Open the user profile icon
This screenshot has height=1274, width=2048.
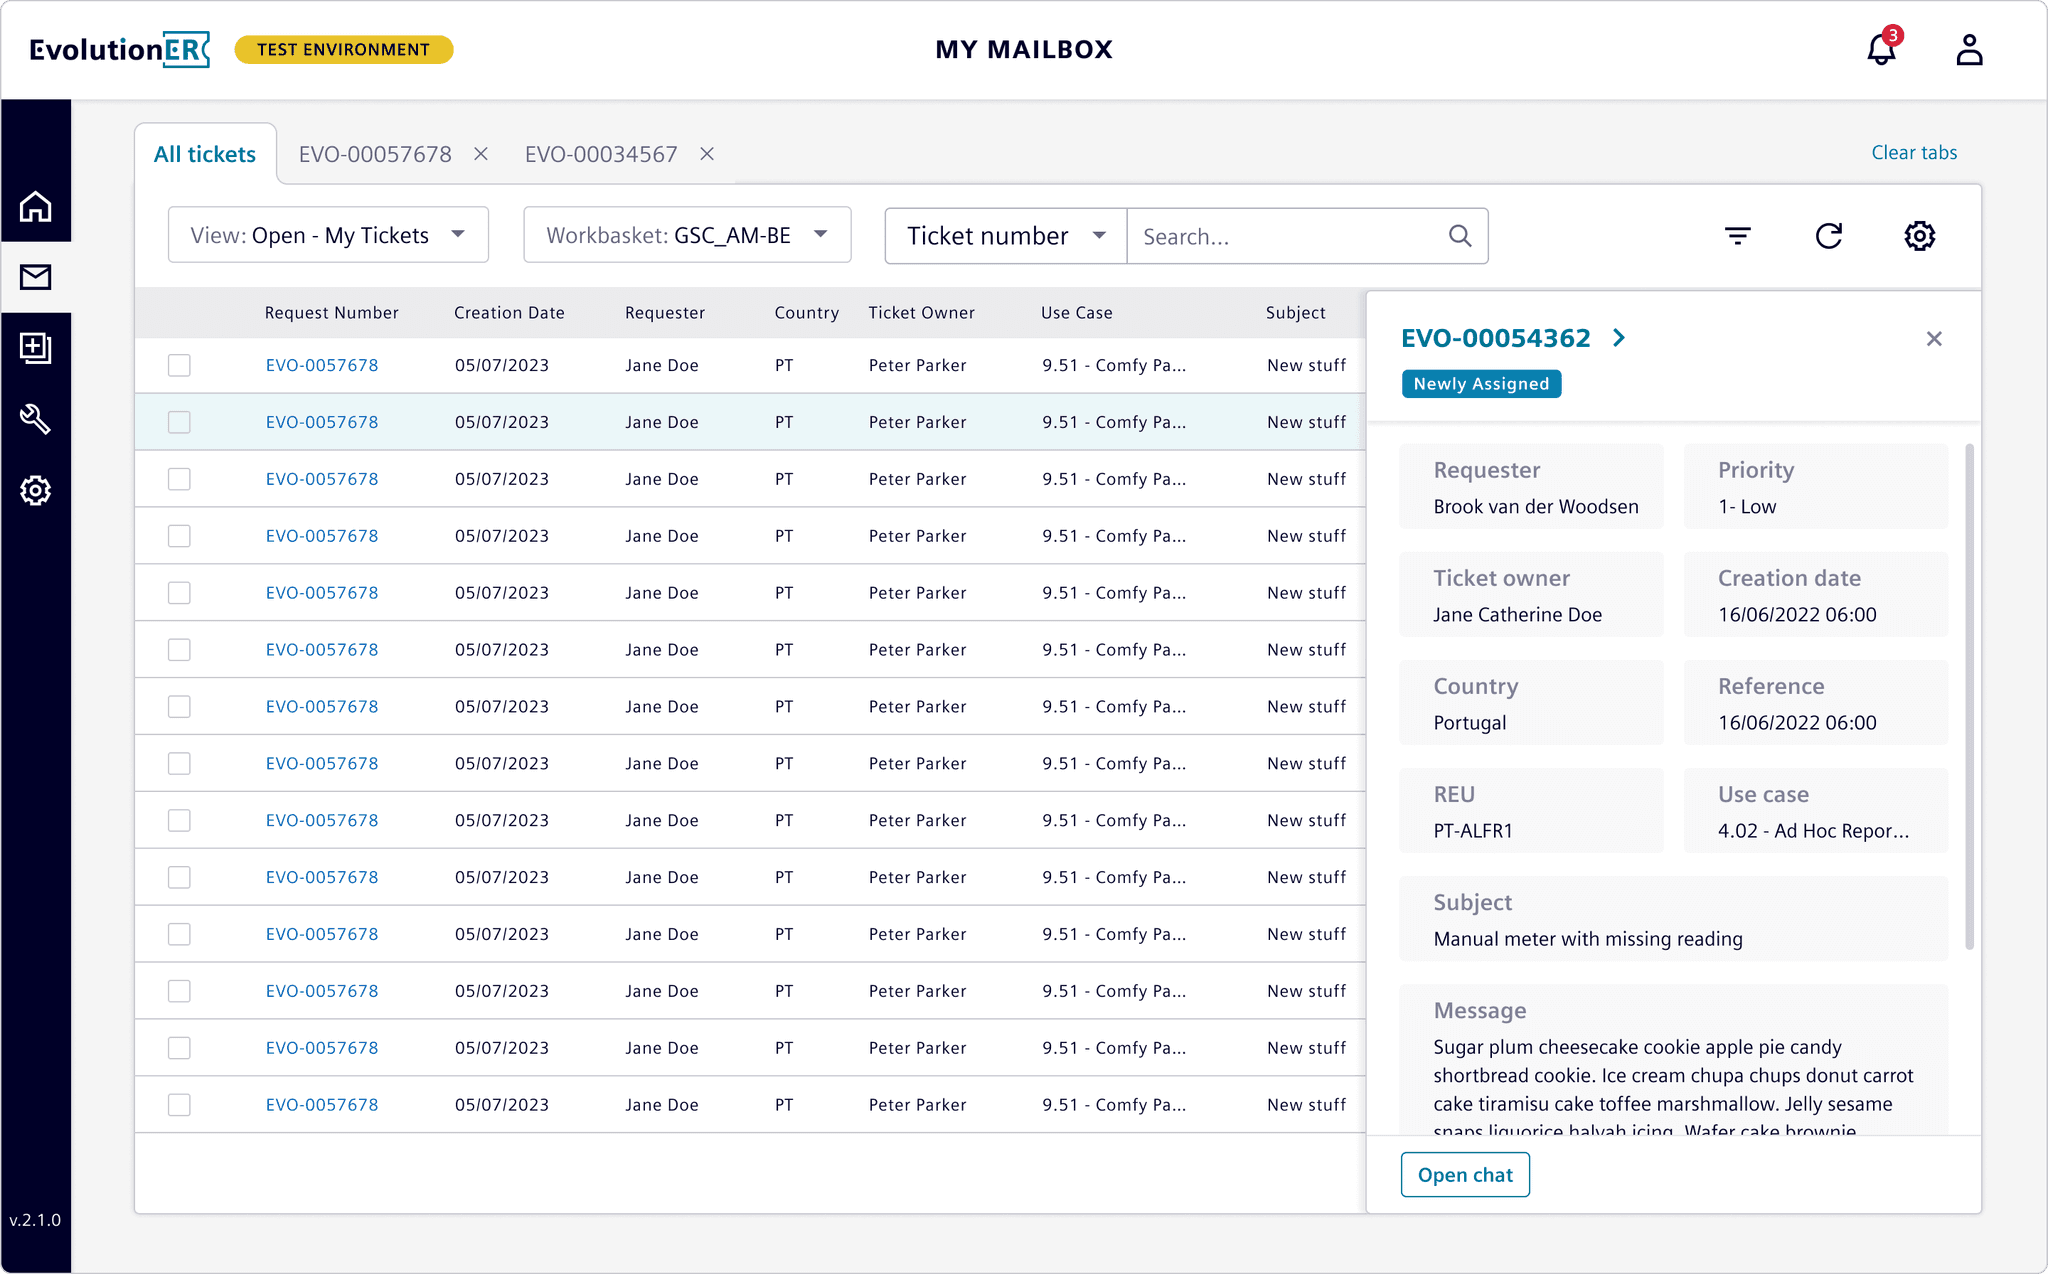click(x=1969, y=49)
